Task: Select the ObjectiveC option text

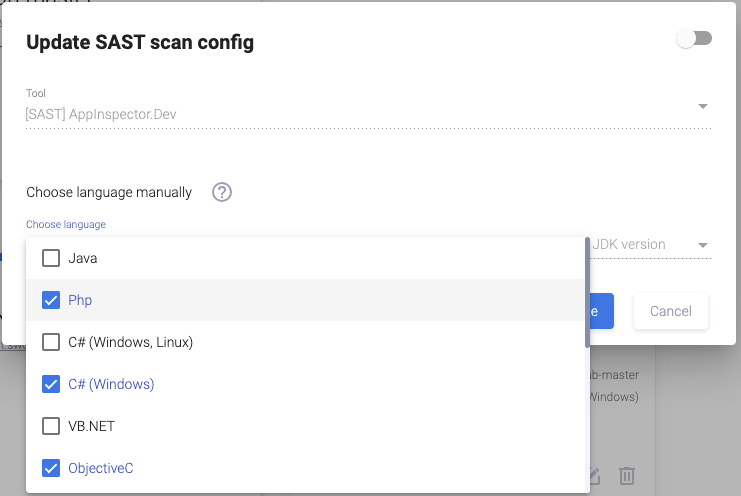Action: click(101, 468)
